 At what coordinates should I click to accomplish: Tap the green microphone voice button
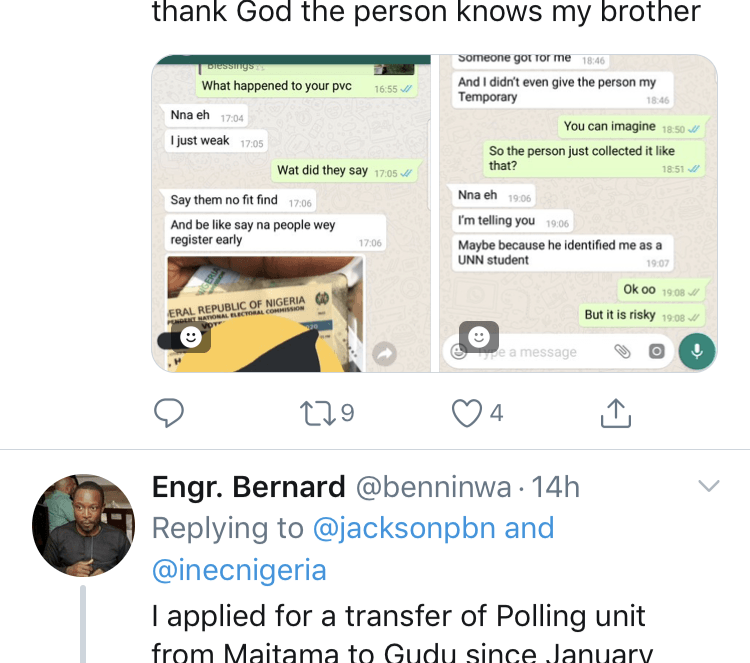point(697,352)
